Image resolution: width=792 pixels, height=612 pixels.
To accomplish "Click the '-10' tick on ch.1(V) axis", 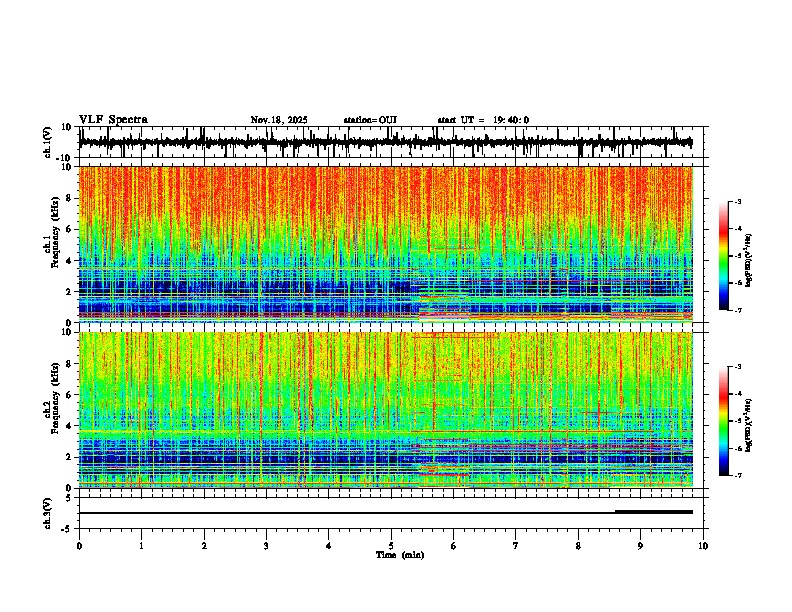I will coord(65,158).
